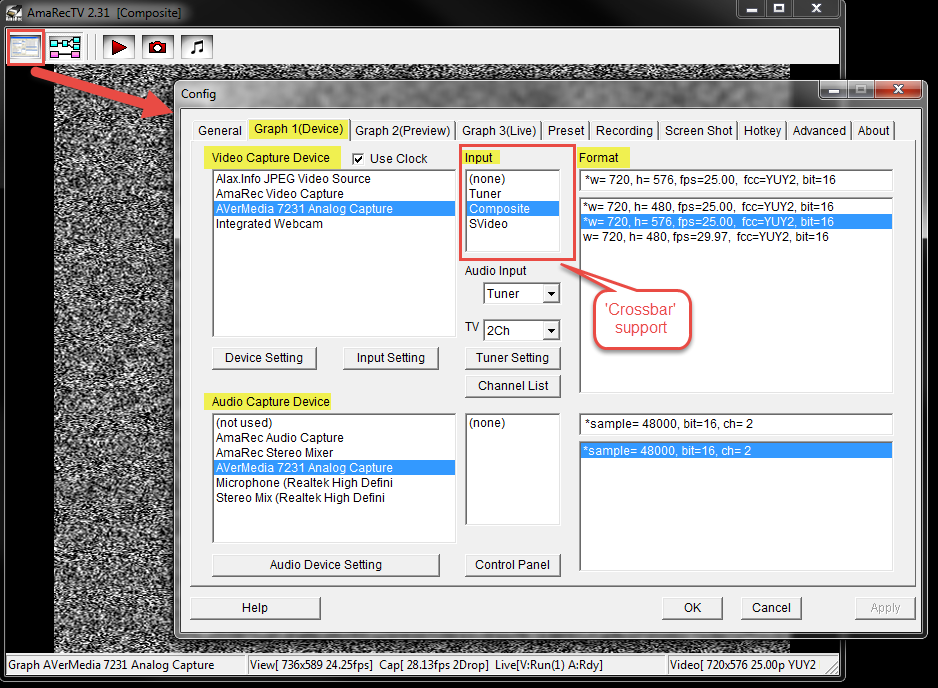Select Microphone (Realtek High Defini device
The height and width of the screenshot is (688, 938).
(334, 483)
